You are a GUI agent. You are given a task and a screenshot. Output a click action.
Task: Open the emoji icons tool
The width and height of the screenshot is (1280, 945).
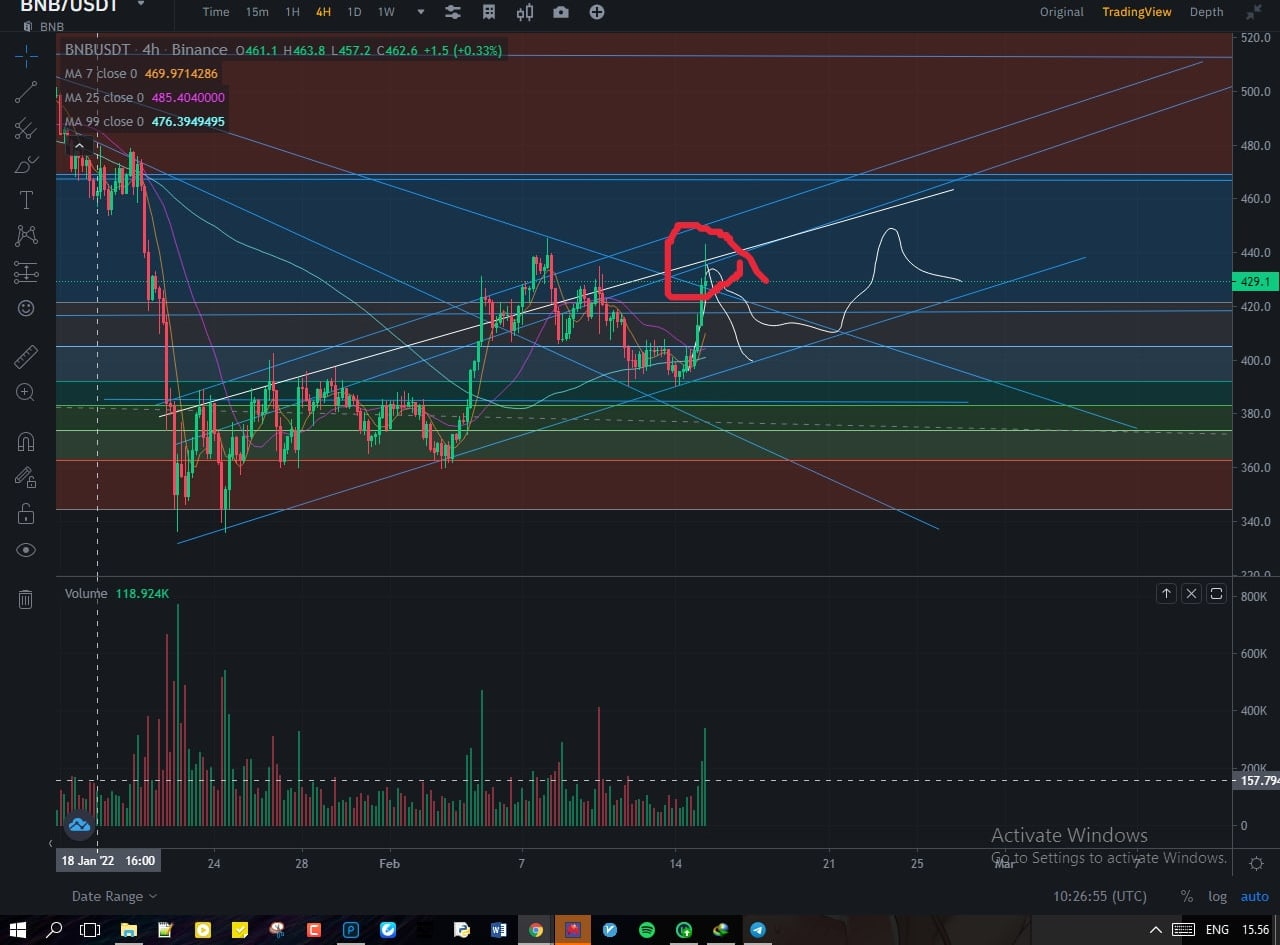(x=26, y=308)
